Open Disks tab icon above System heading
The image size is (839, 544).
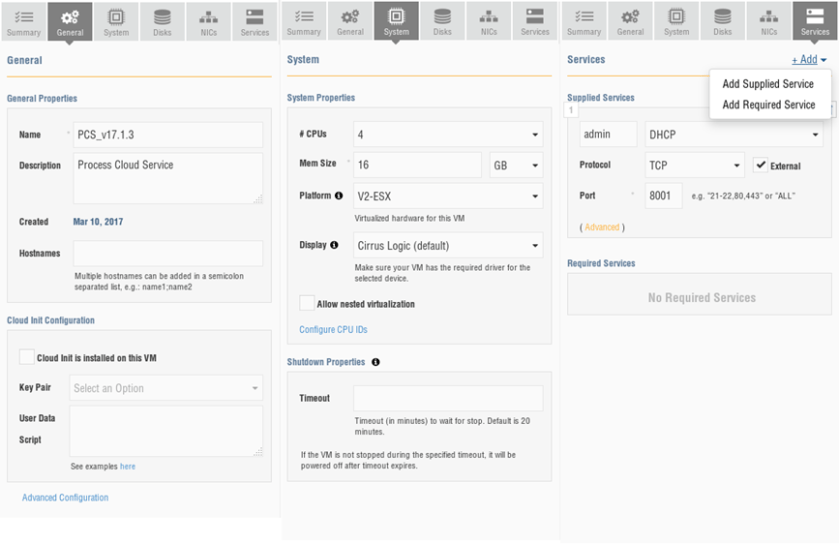(x=442, y=21)
